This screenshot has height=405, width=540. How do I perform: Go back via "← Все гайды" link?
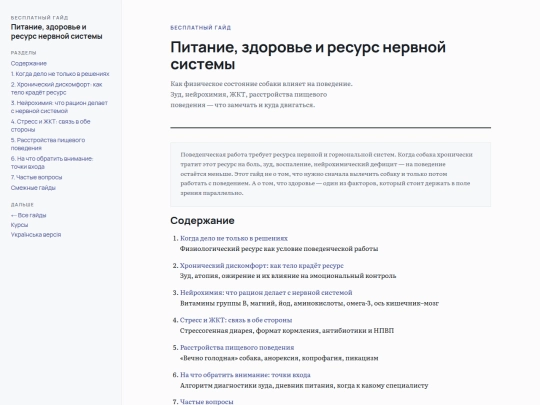(x=29, y=215)
